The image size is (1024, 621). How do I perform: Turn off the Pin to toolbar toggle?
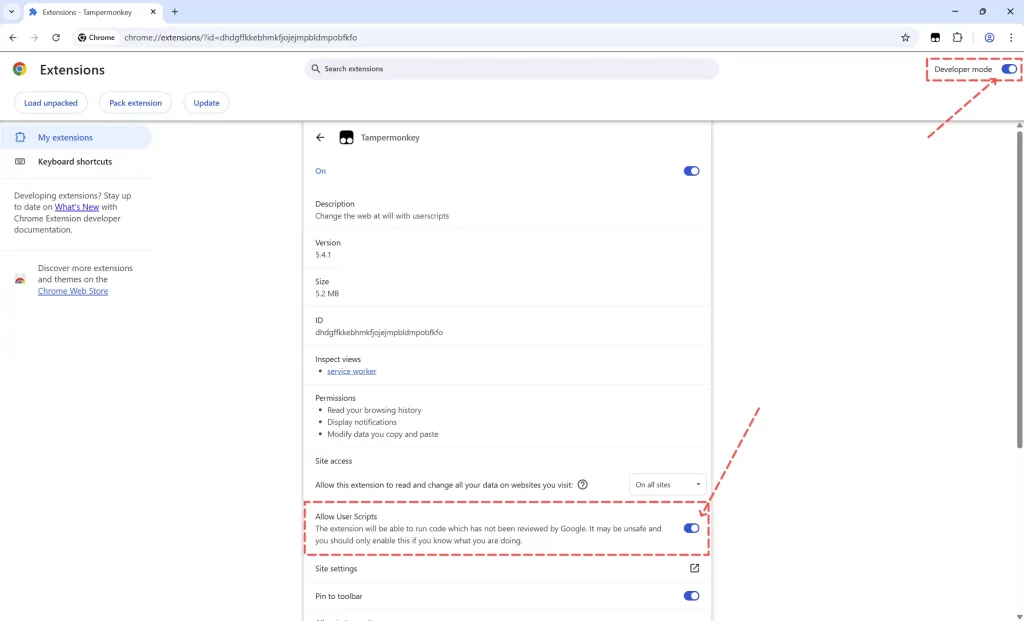tap(691, 595)
